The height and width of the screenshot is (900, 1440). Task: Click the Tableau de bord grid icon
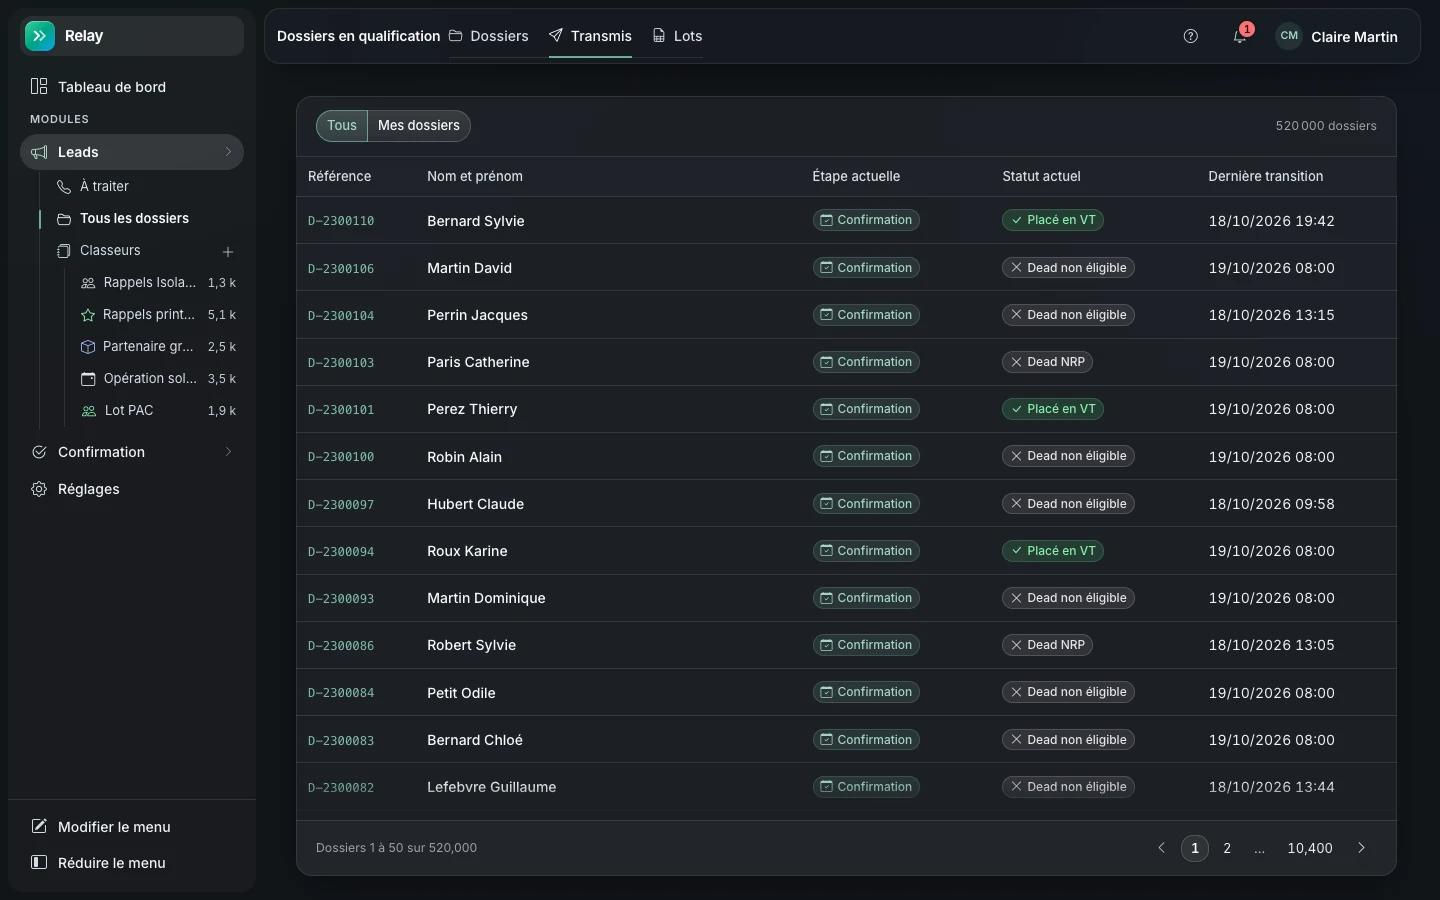pos(39,87)
